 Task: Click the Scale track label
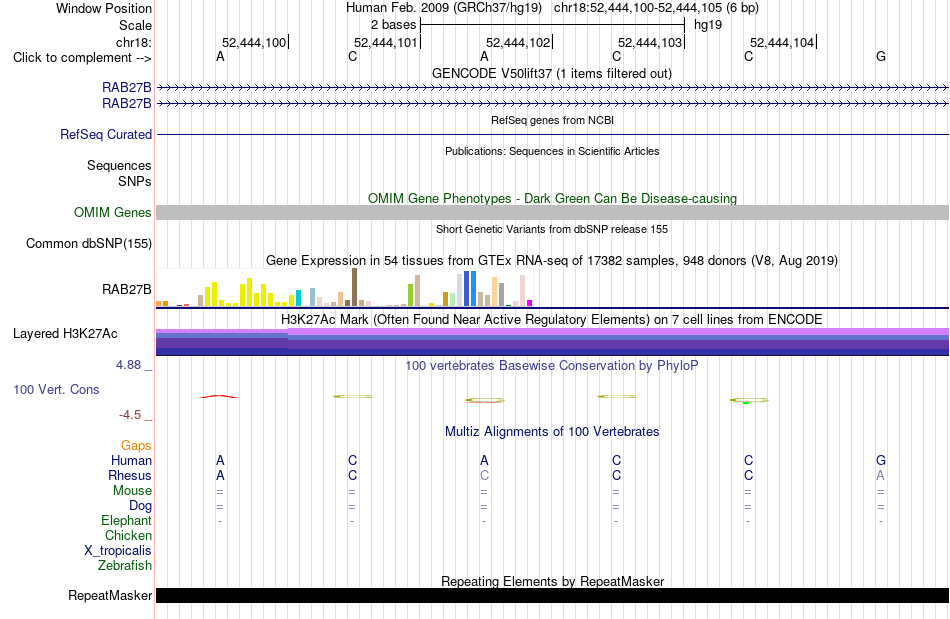pyautogui.click(x=135, y=25)
